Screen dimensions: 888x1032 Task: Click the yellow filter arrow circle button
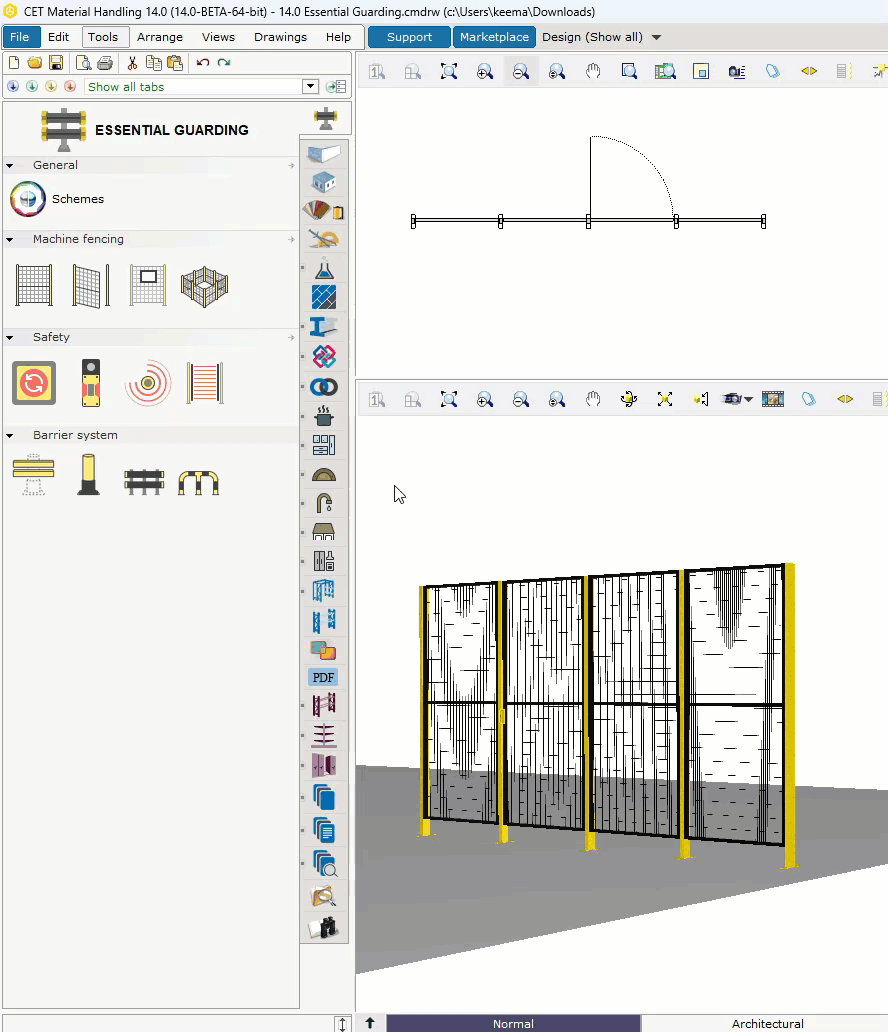[x=51, y=86]
